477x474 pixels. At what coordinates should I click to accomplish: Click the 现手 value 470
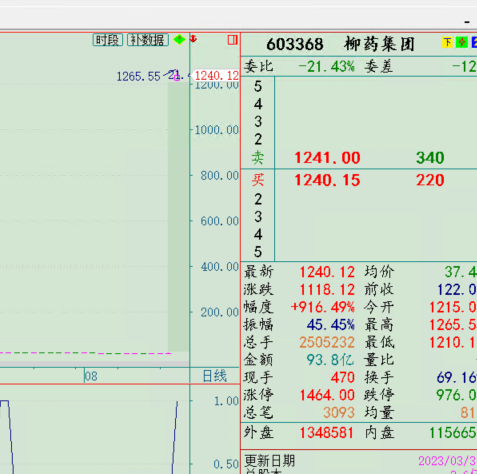343,378
